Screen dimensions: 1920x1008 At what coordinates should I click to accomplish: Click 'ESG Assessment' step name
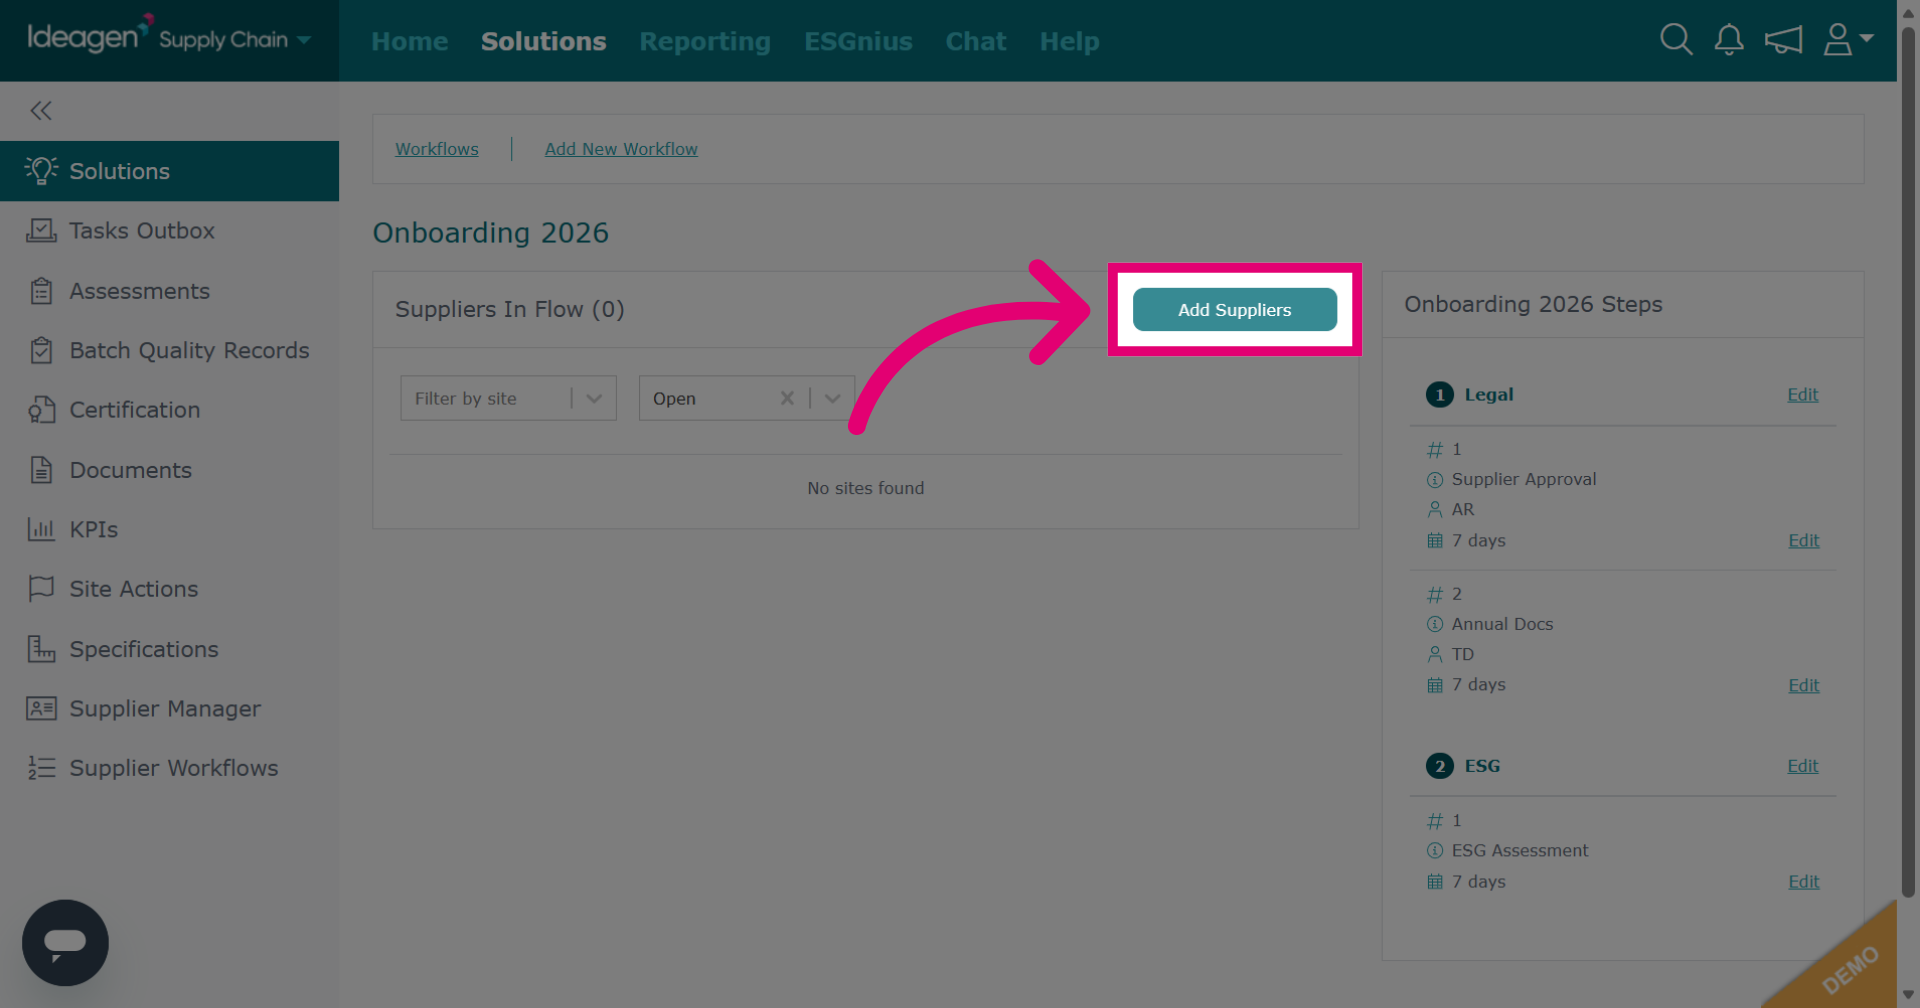point(1520,850)
